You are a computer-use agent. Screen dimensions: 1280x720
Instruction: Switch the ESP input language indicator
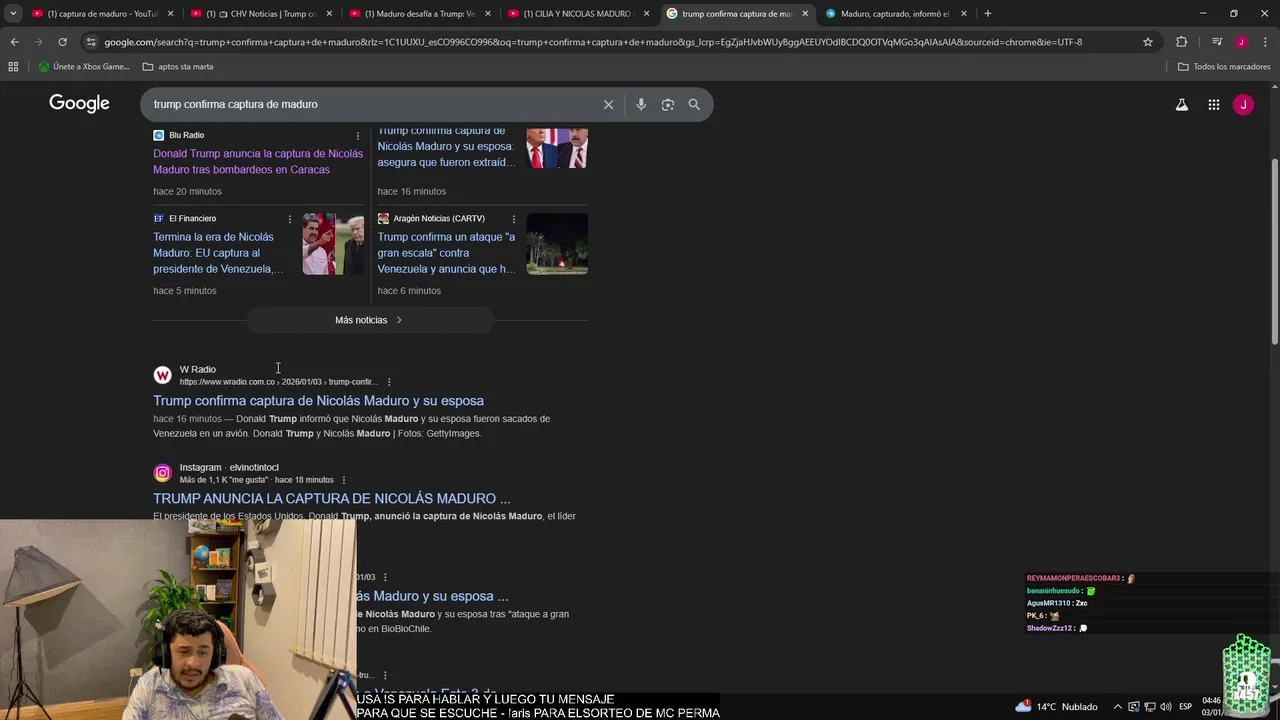(1185, 706)
